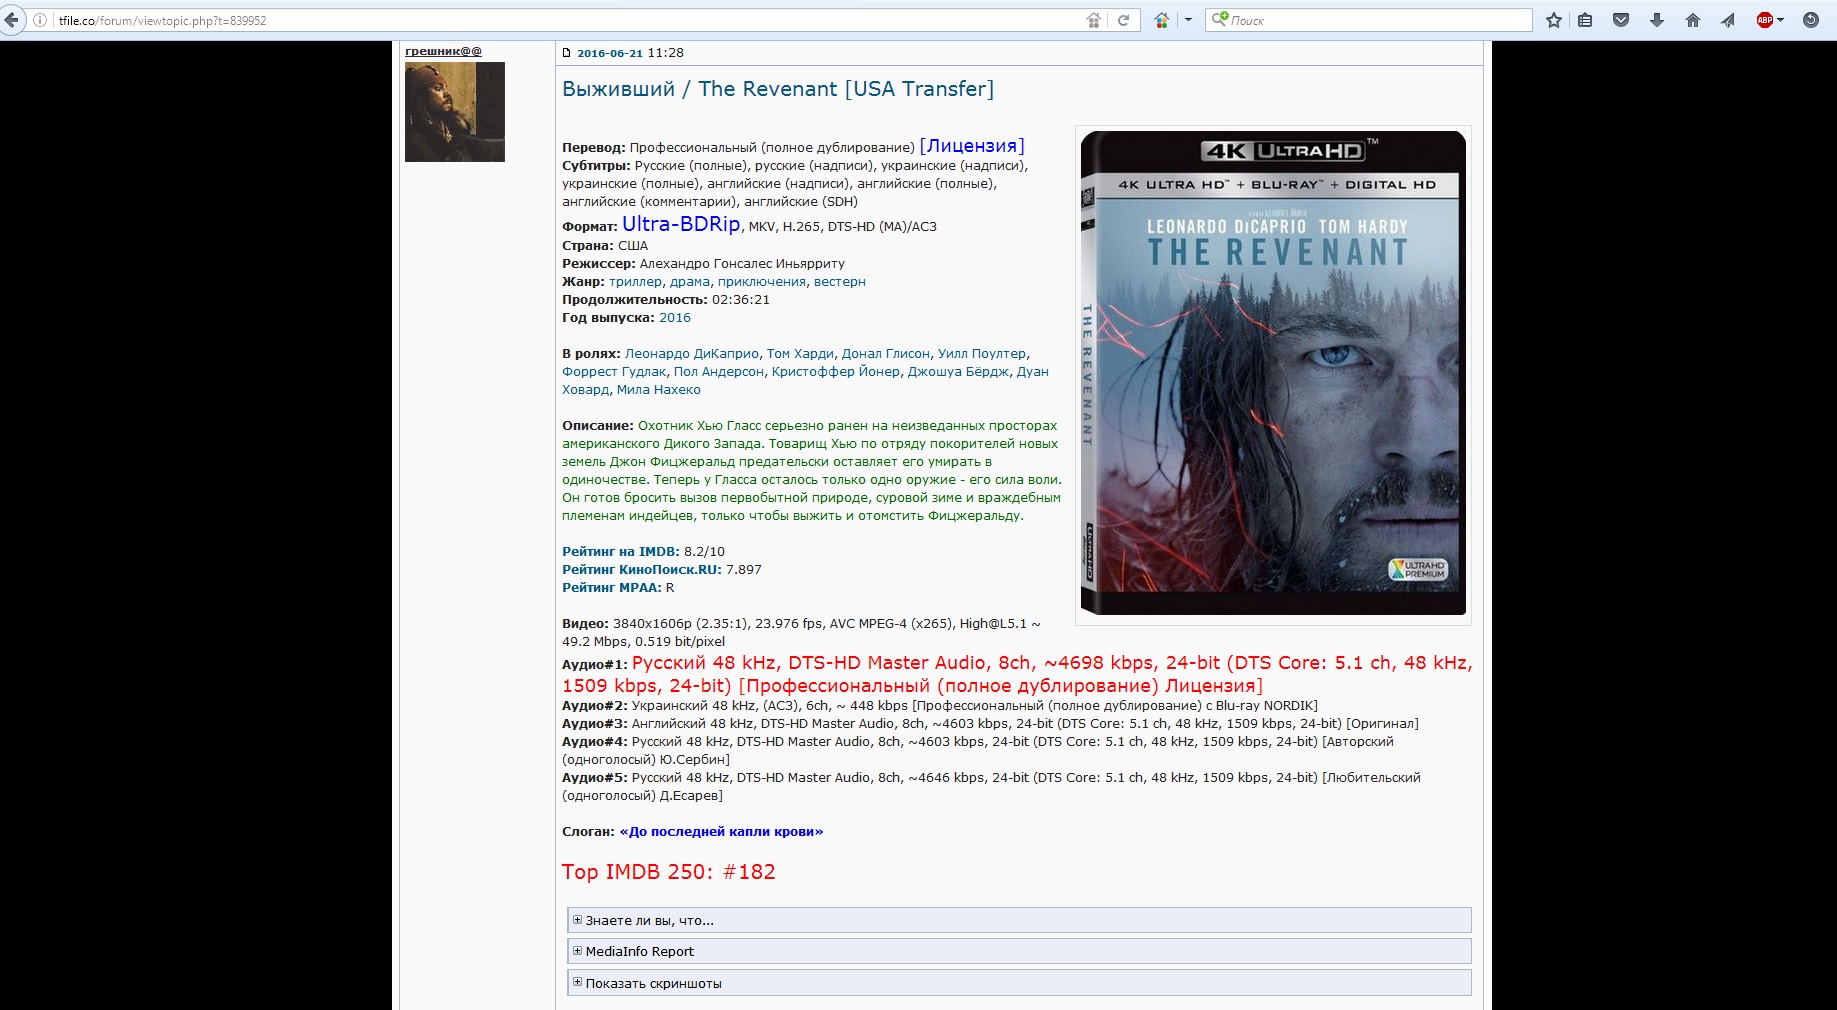The image size is (1837, 1010).
Task: Click the username 'грешник@@' link
Action: tap(443, 51)
